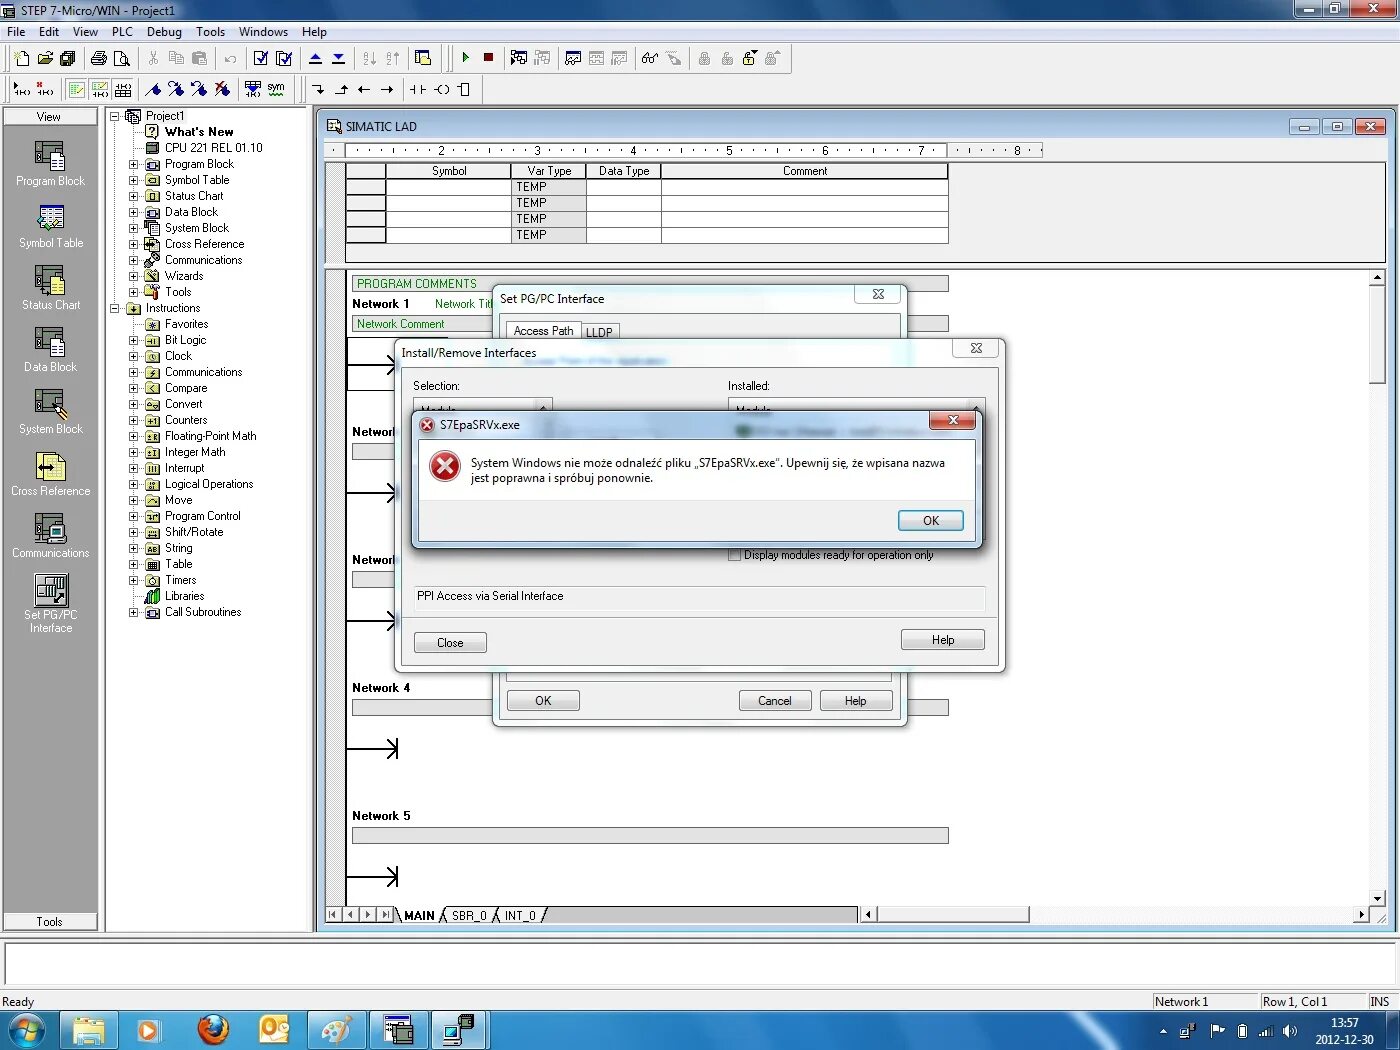Open Cross Reference in the View bar

click(50, 474)
